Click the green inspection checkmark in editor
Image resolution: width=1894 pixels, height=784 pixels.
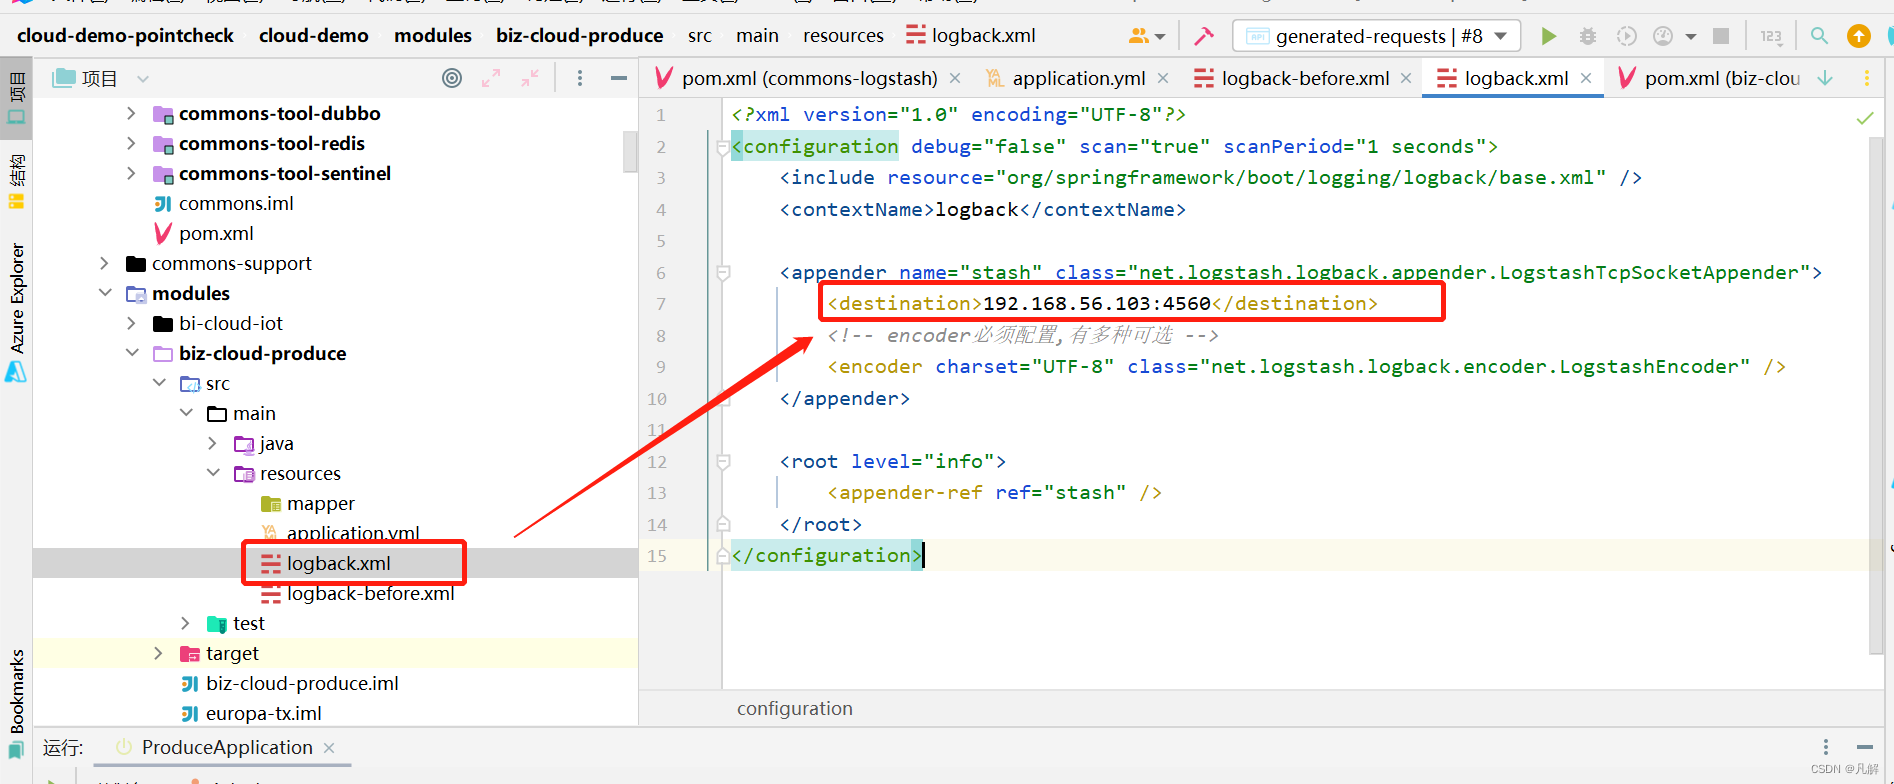click(1865, 118)
